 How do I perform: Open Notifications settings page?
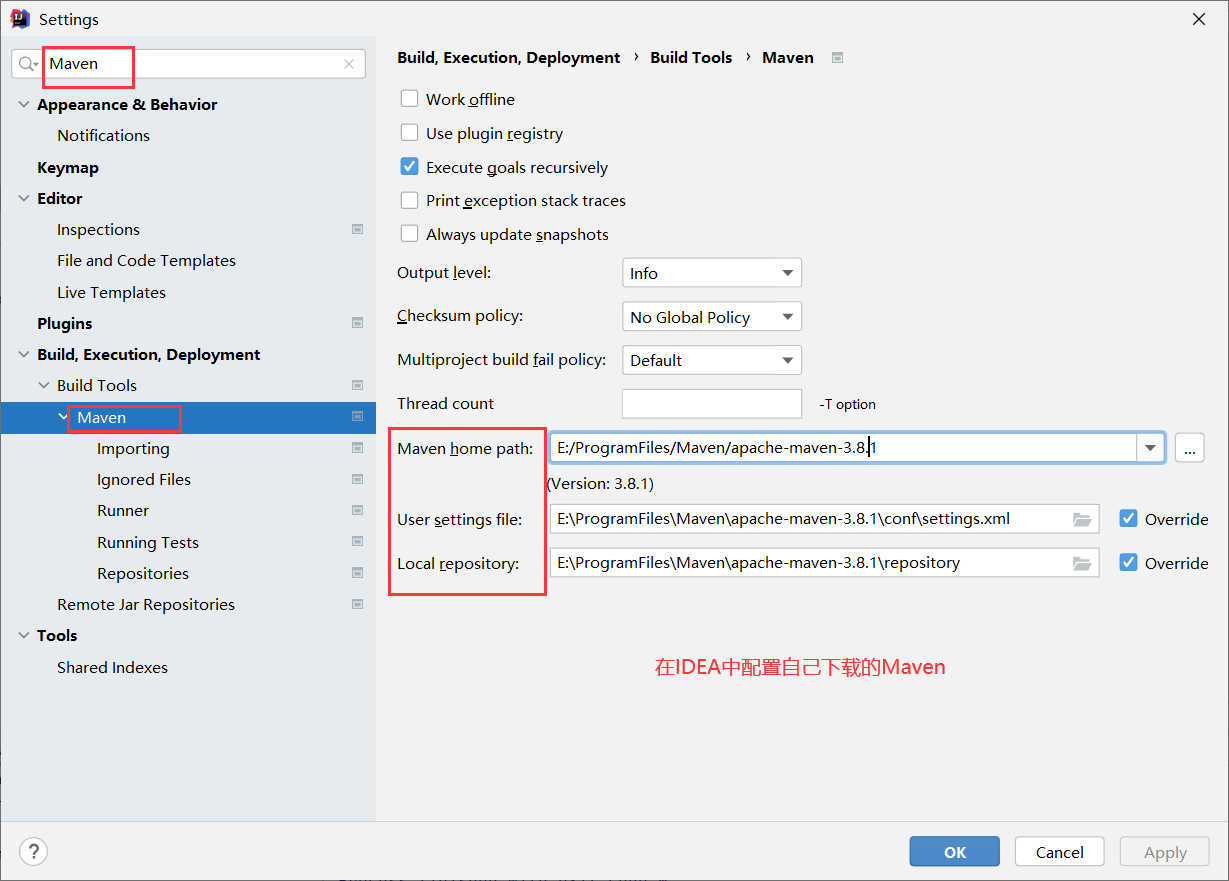click(x=103, y=135)
